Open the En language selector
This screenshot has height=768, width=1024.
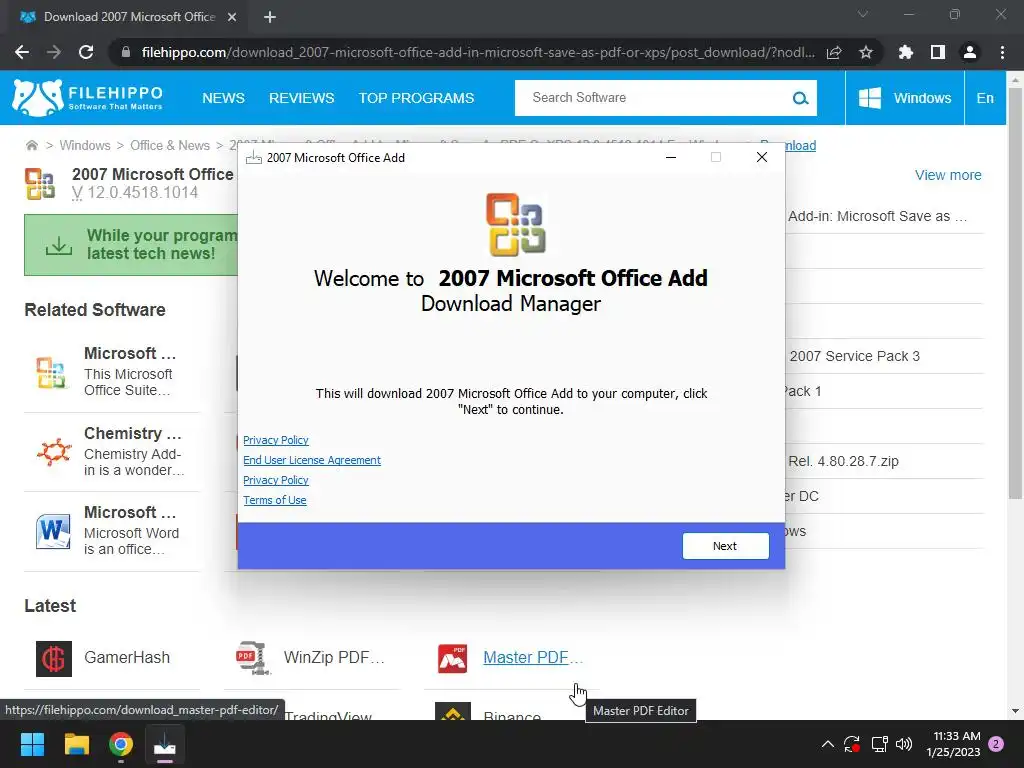pyautogui.click(x=985, y=98)
